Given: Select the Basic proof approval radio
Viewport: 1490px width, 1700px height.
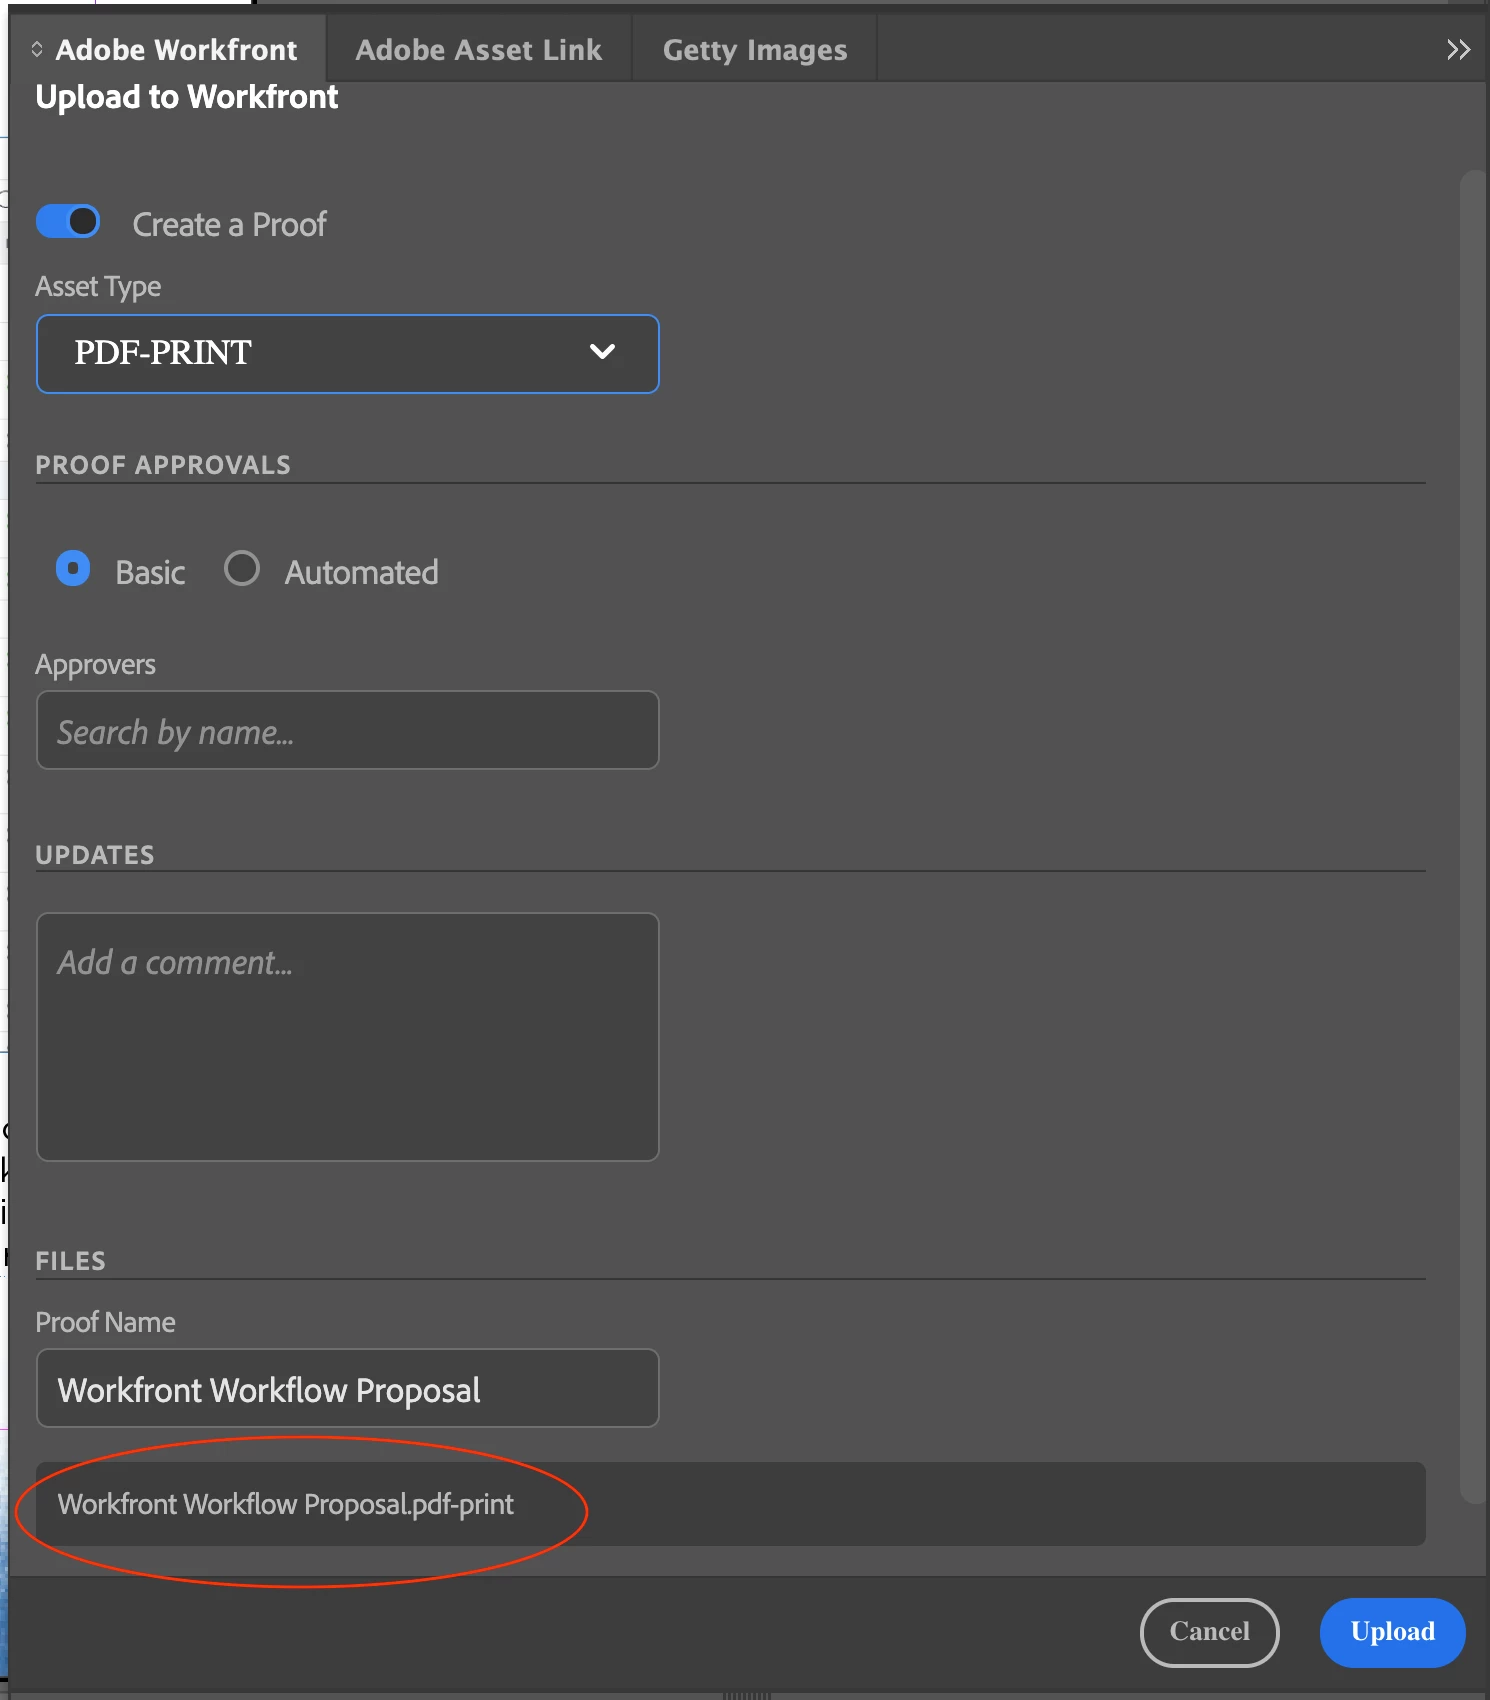Looking at the screenshot, I should pos(73,568).
